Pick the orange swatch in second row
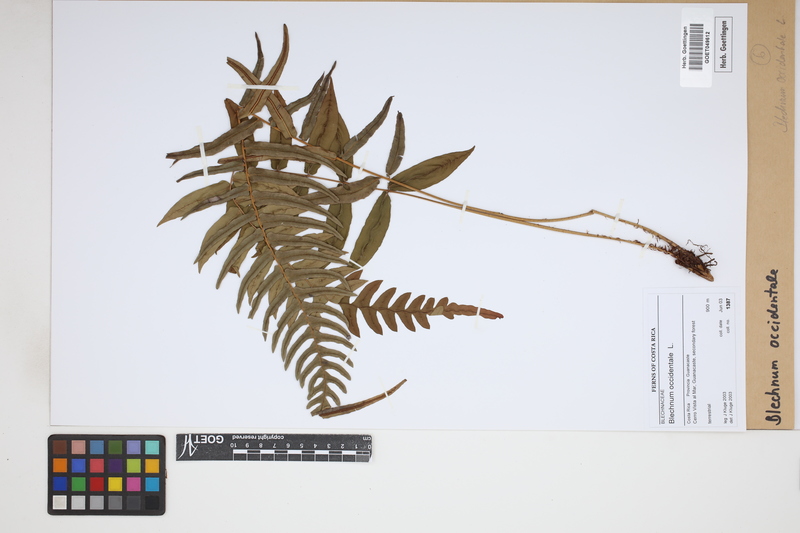This screenshot has height=533, width=800. pos(61,466)
